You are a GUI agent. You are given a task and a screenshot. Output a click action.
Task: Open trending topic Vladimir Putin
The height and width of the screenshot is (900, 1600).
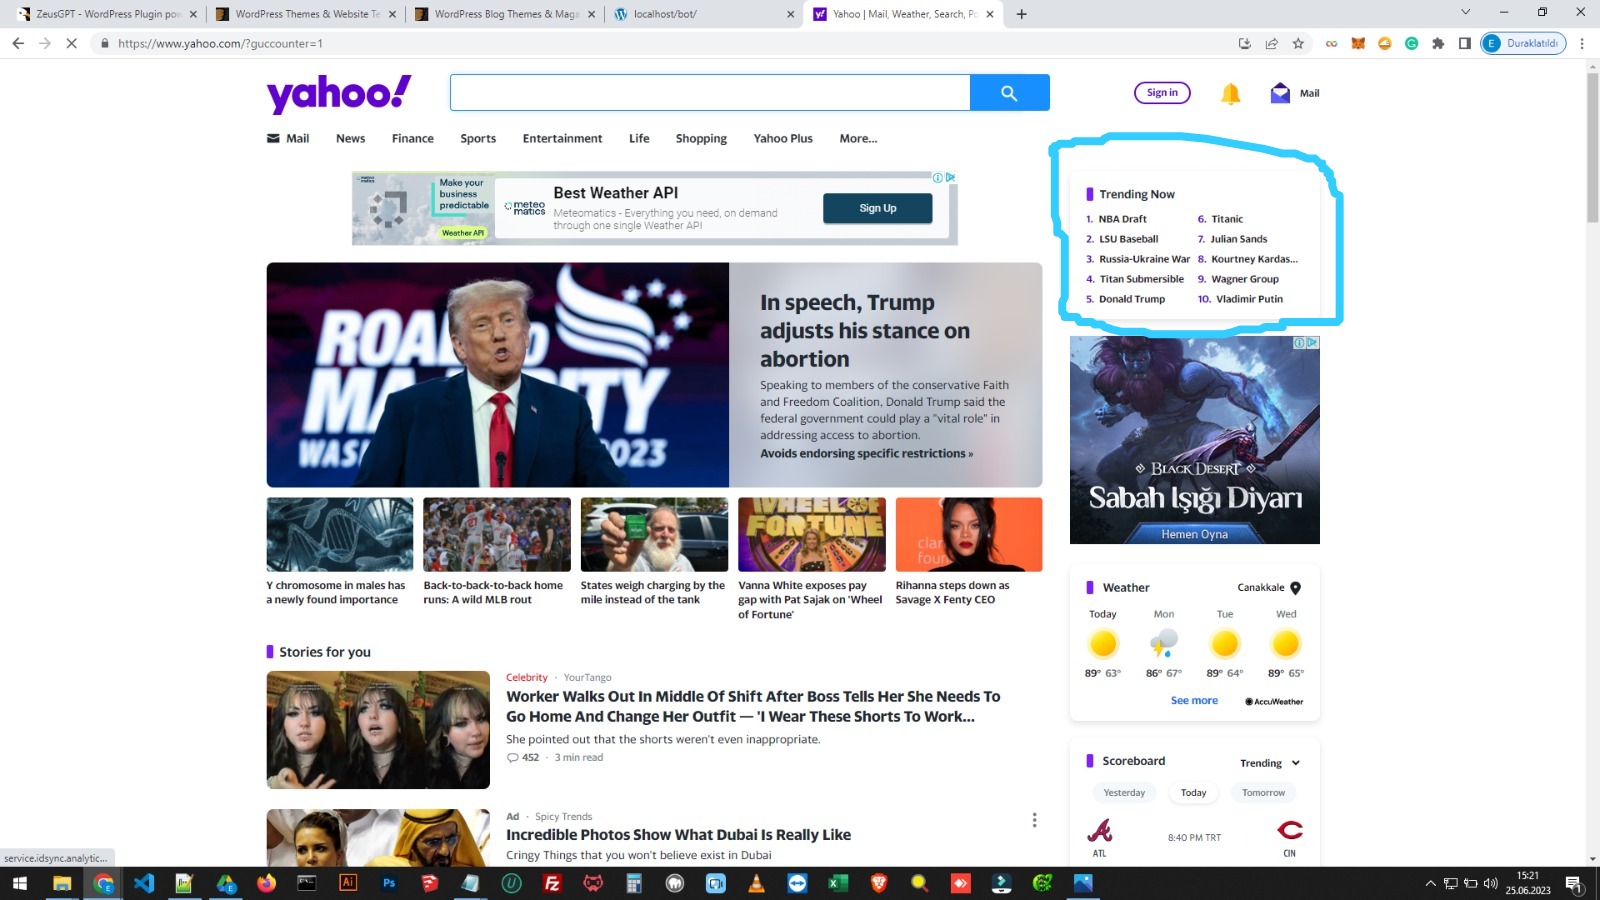pyautogui.click(x=1249, y=299)
